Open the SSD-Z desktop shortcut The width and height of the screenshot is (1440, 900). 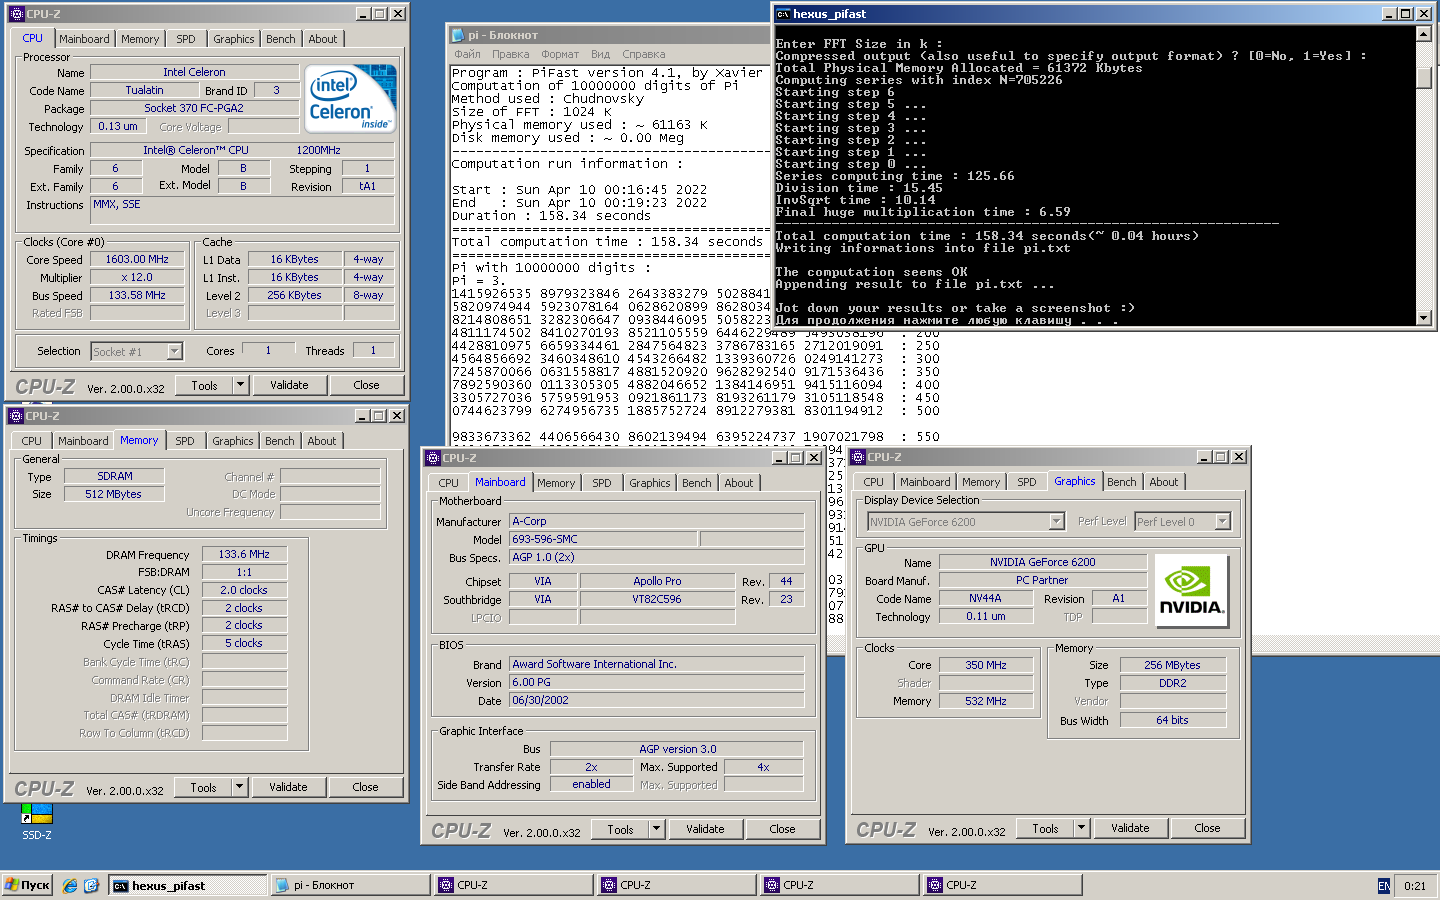[36, 820]
